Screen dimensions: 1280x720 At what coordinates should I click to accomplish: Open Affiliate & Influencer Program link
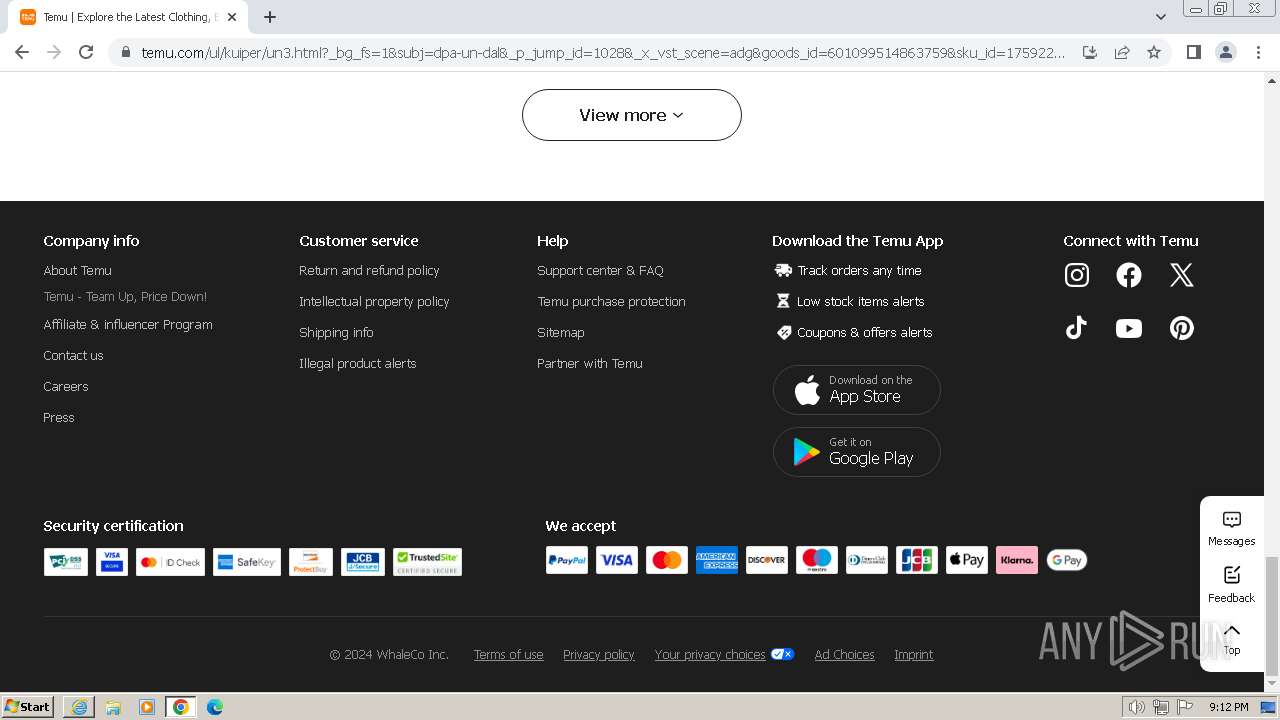point(128,324)
